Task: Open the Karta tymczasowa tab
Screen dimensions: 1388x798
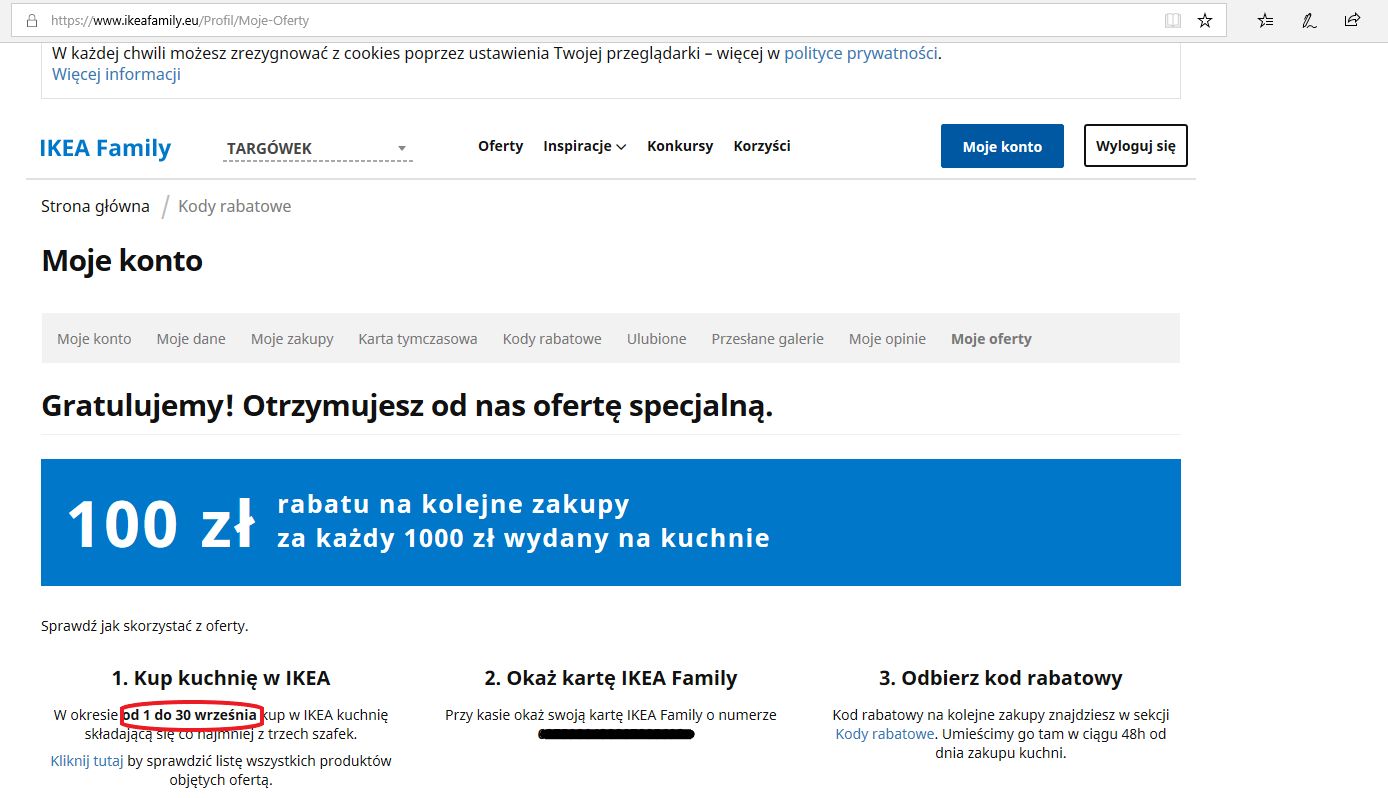Action: 418,339
